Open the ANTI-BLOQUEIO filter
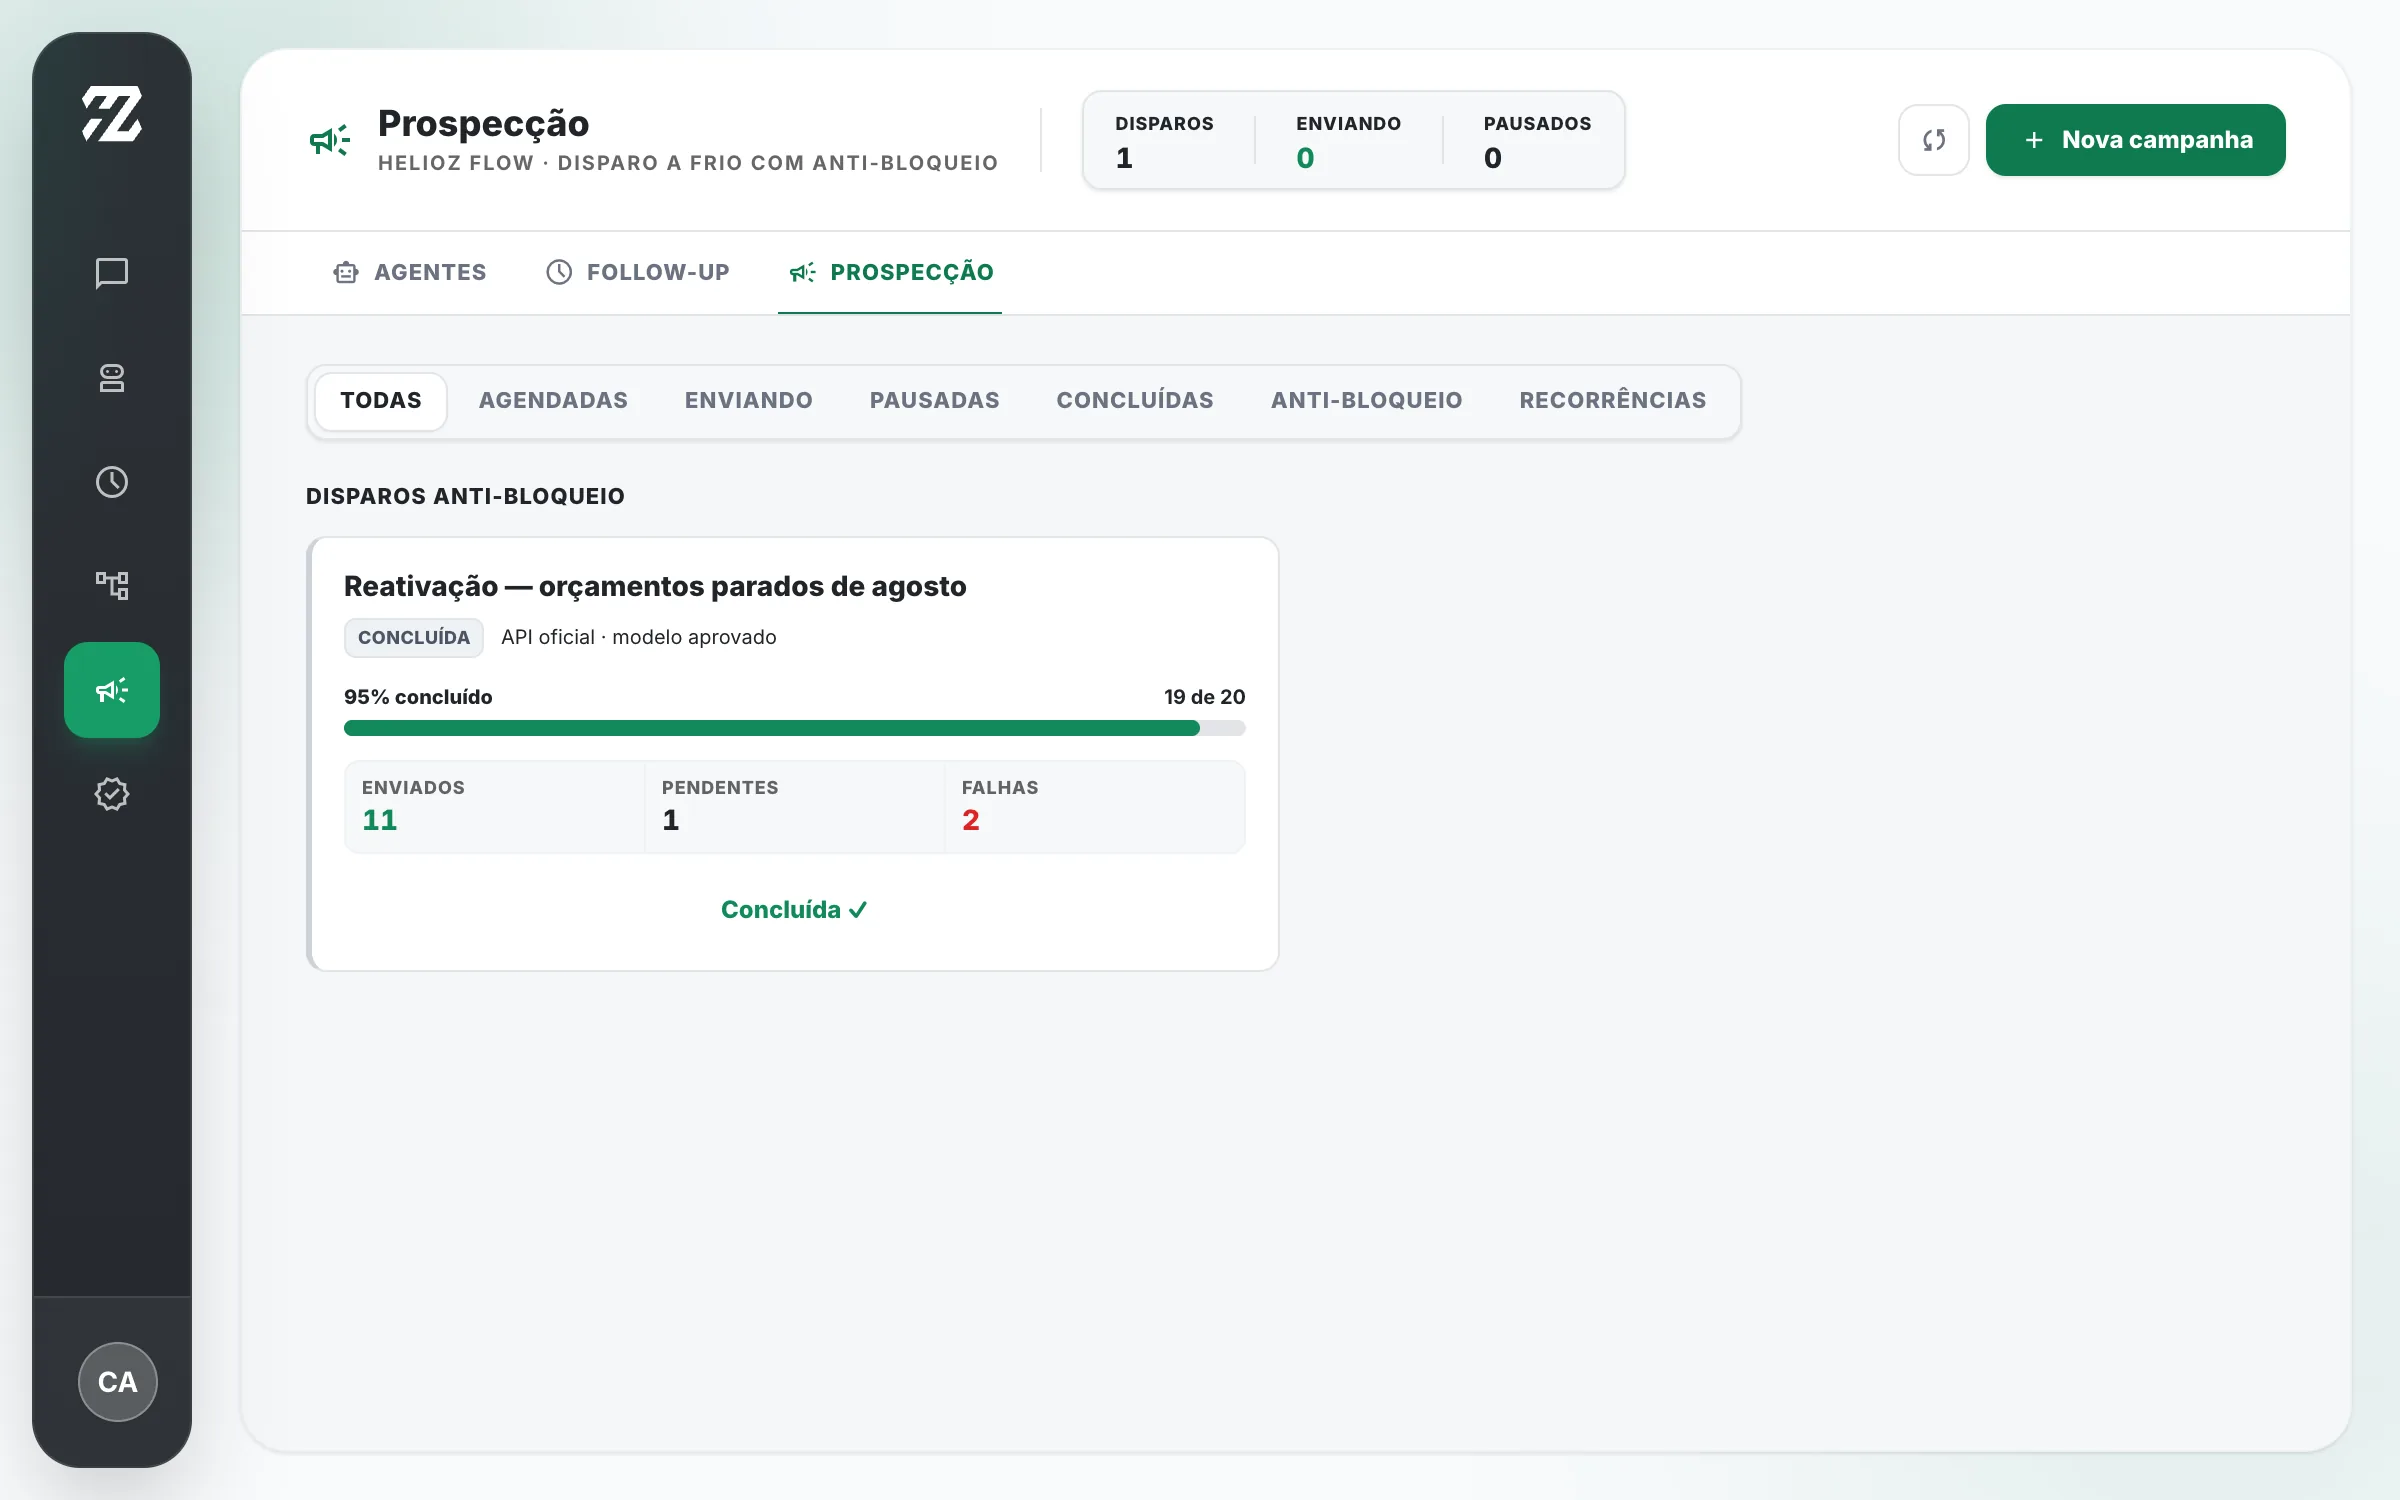2400x1500 pixels. [1367, 401]
